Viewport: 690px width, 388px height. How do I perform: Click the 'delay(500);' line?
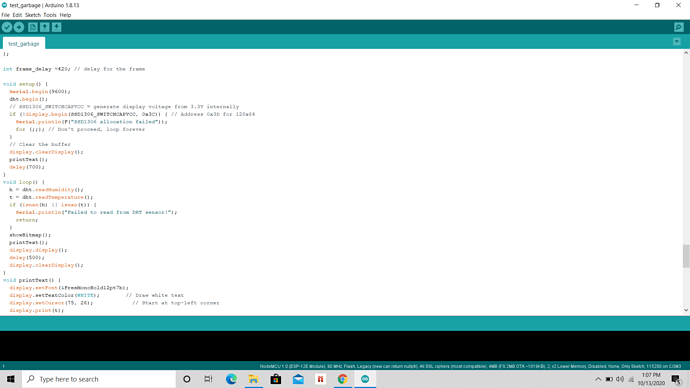(x=27, y=257)
